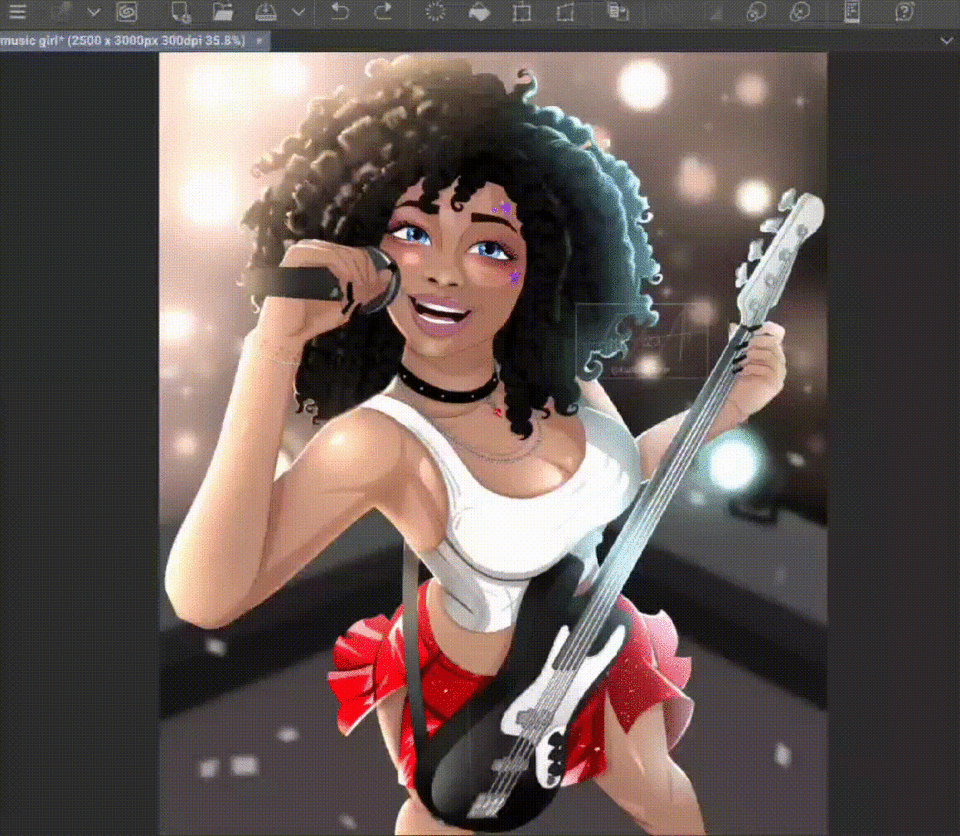This screenshot has width=960, height=836.
Task: Expand the dropdown arrow beside the dimmed icon
Action: click(94, 12)
